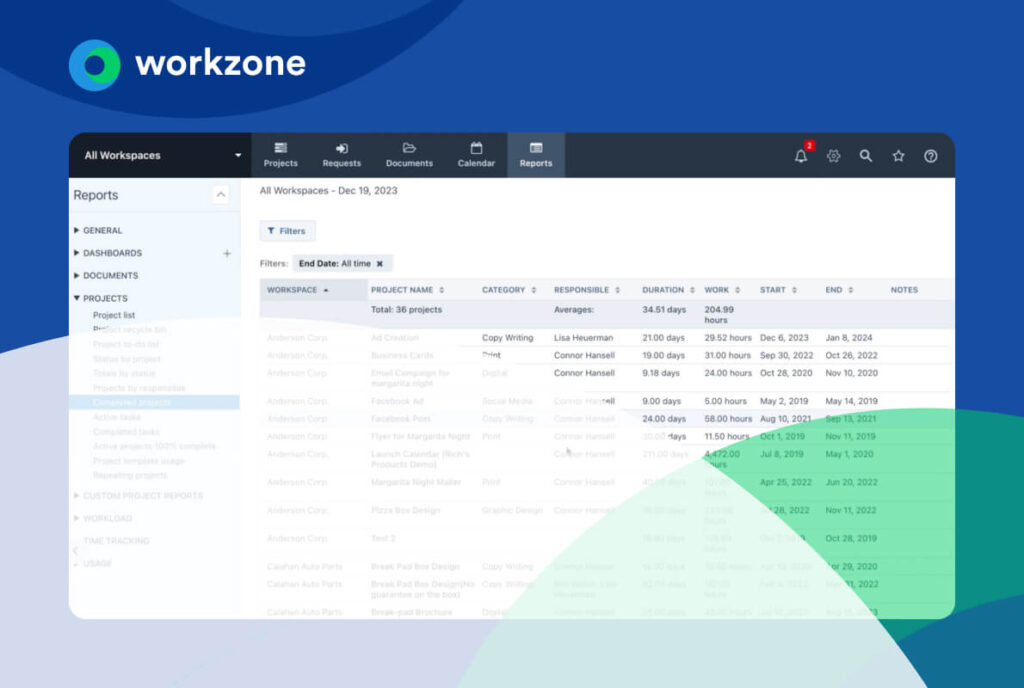
Task: Select the Nov 10, 2020 end date
Action: point(851,373)
